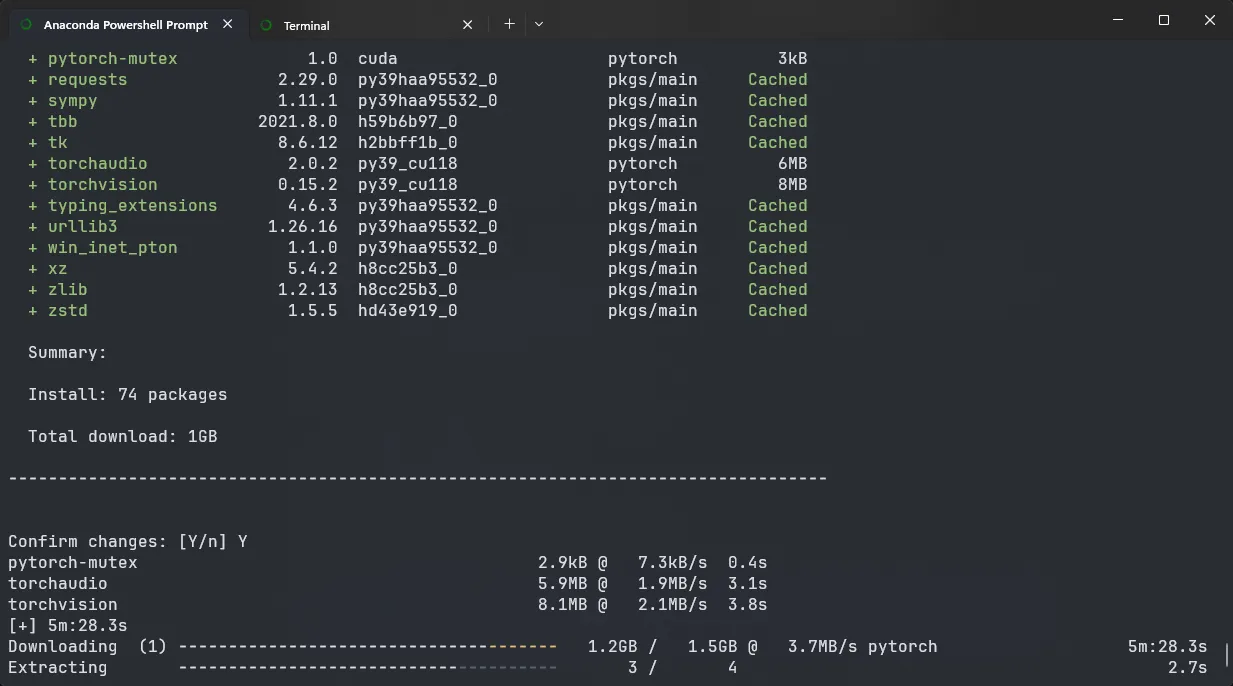The image size is (1233, 686).
Task: Minimize the terminal window
Action: [1117, 20]
